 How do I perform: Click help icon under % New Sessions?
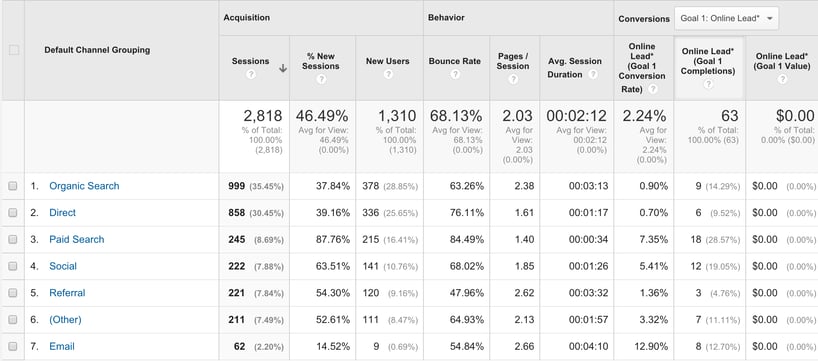click(321, 79)
